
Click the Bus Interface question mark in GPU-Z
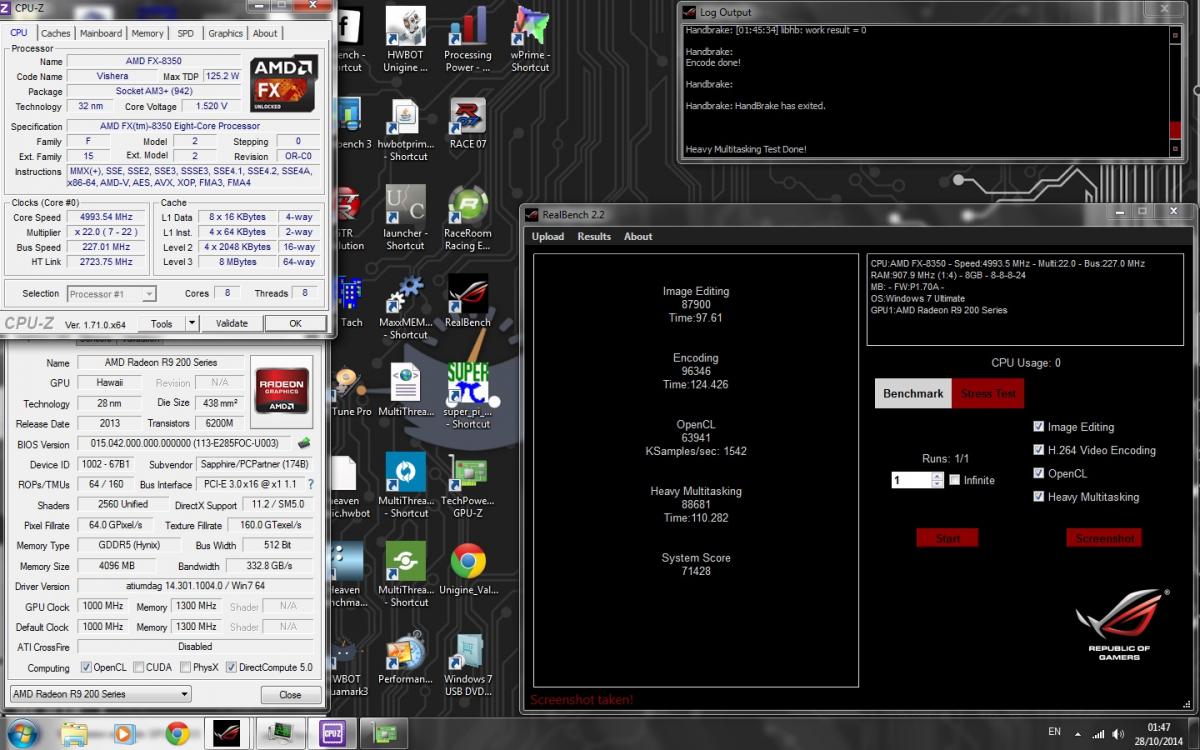(x=311, y=485)
